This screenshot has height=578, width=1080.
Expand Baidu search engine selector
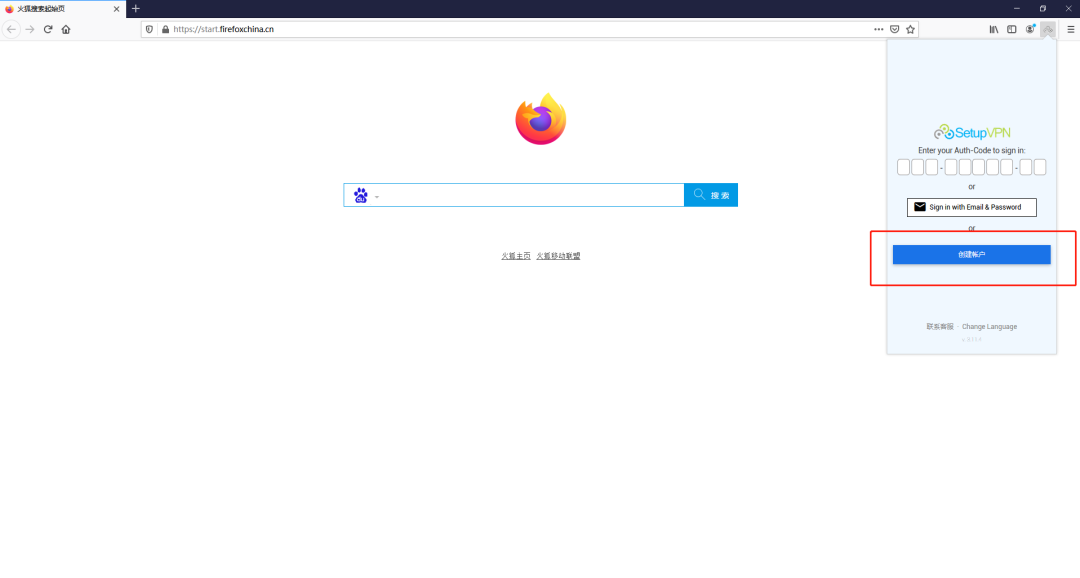[x=364, y=196]
